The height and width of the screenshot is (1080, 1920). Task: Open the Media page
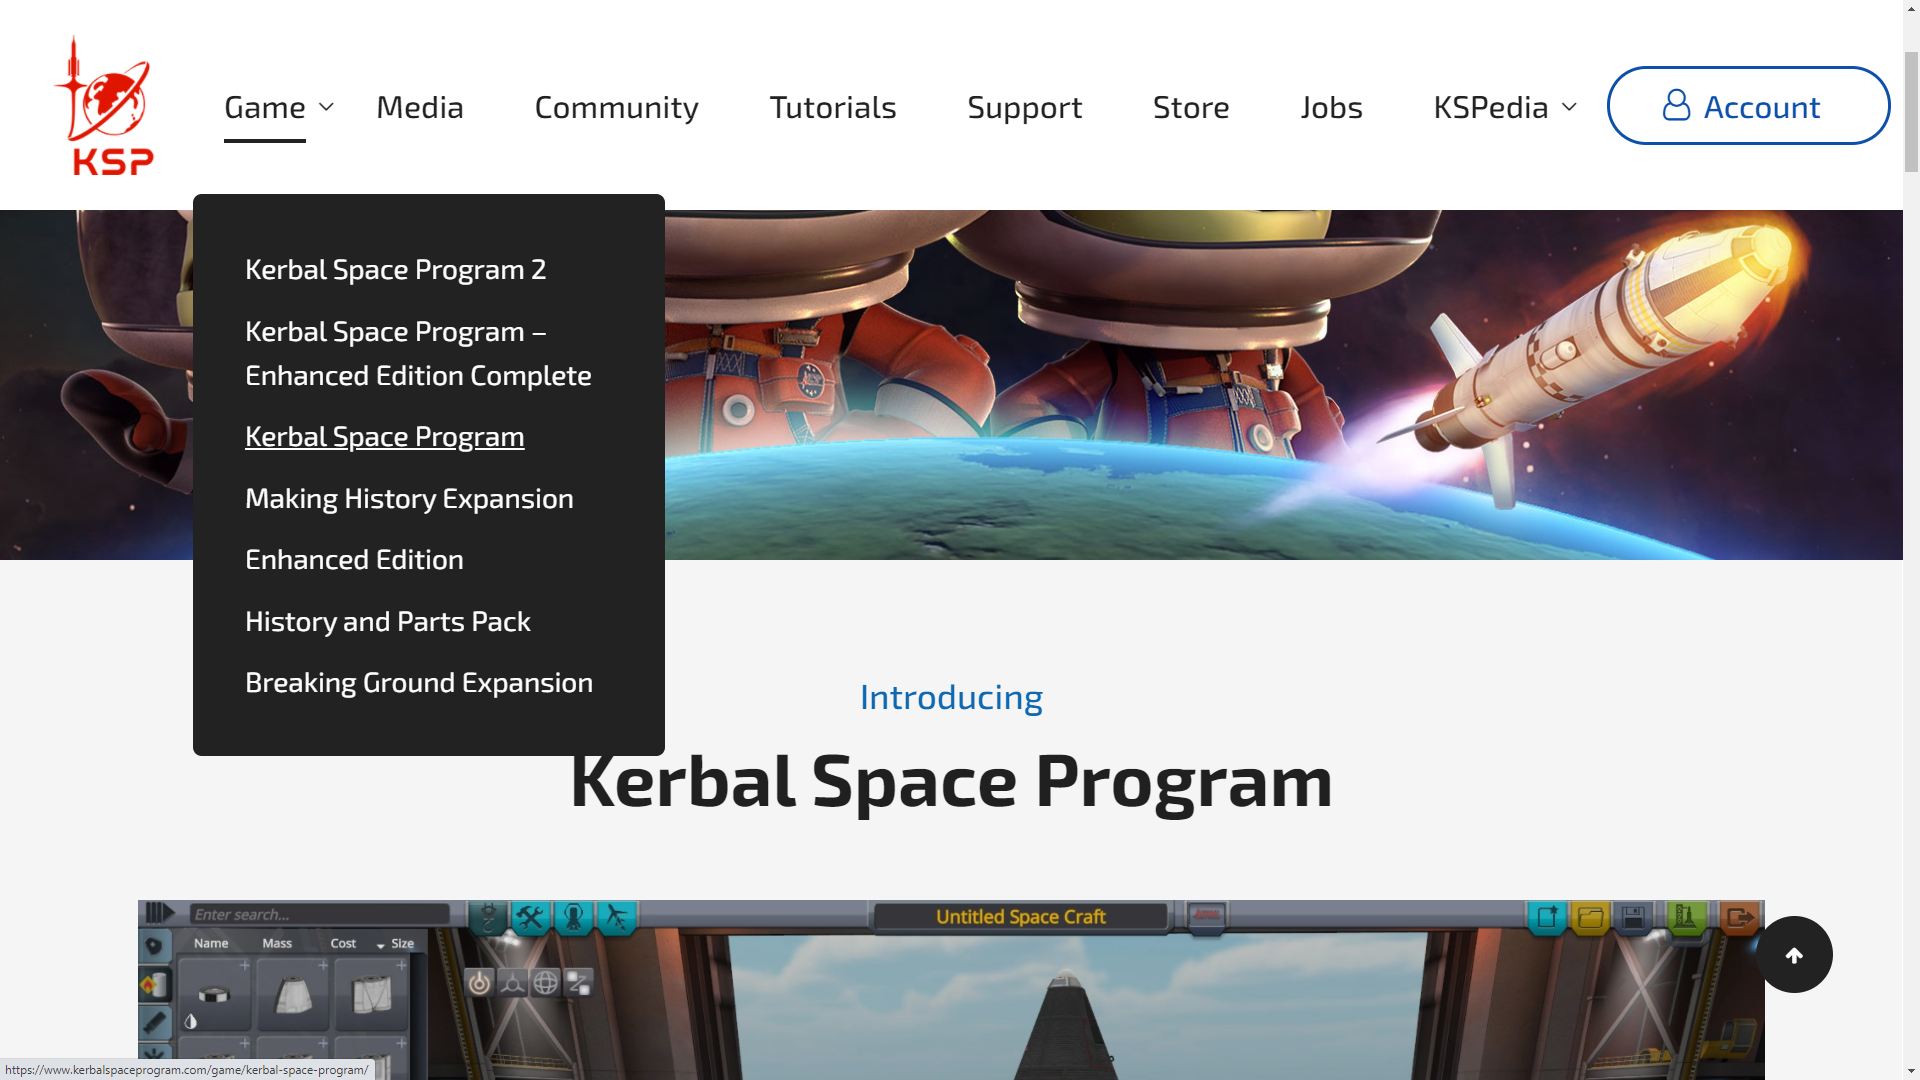click(x=420, y=107)
